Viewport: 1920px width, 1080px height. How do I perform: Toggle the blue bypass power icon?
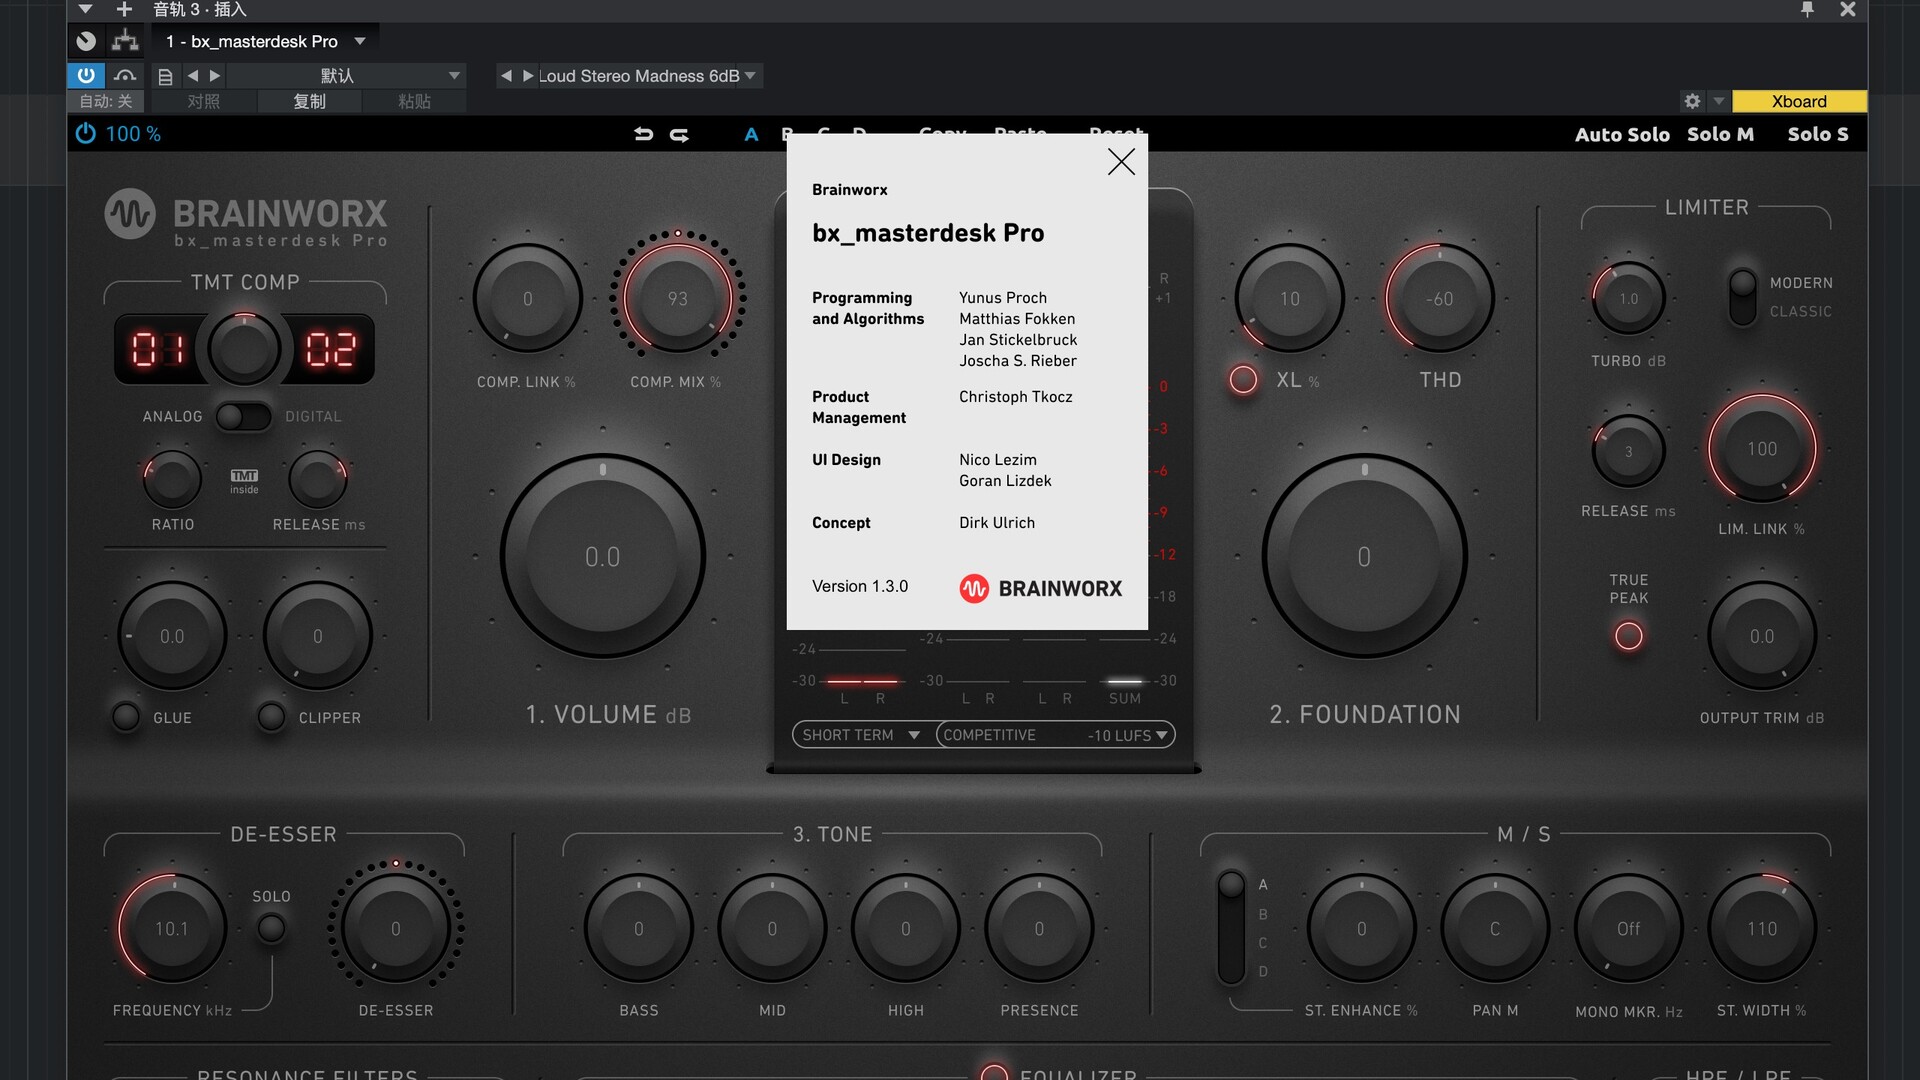[x=86, y=75]
